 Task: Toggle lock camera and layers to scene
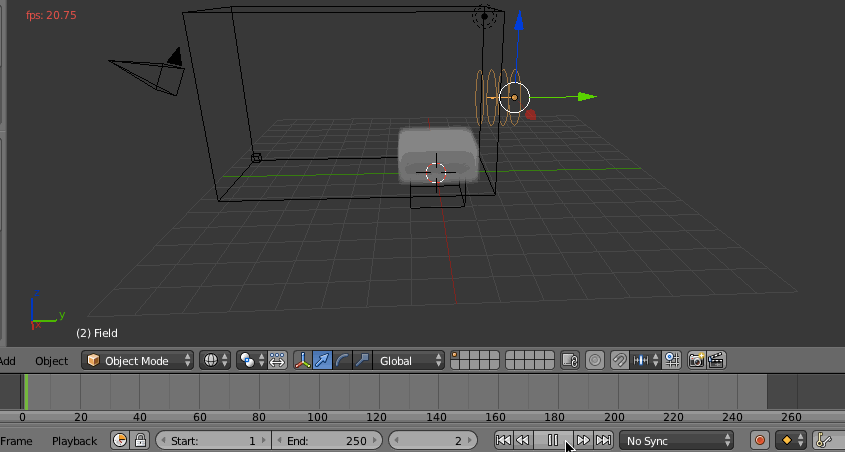(x=570, y=360)
